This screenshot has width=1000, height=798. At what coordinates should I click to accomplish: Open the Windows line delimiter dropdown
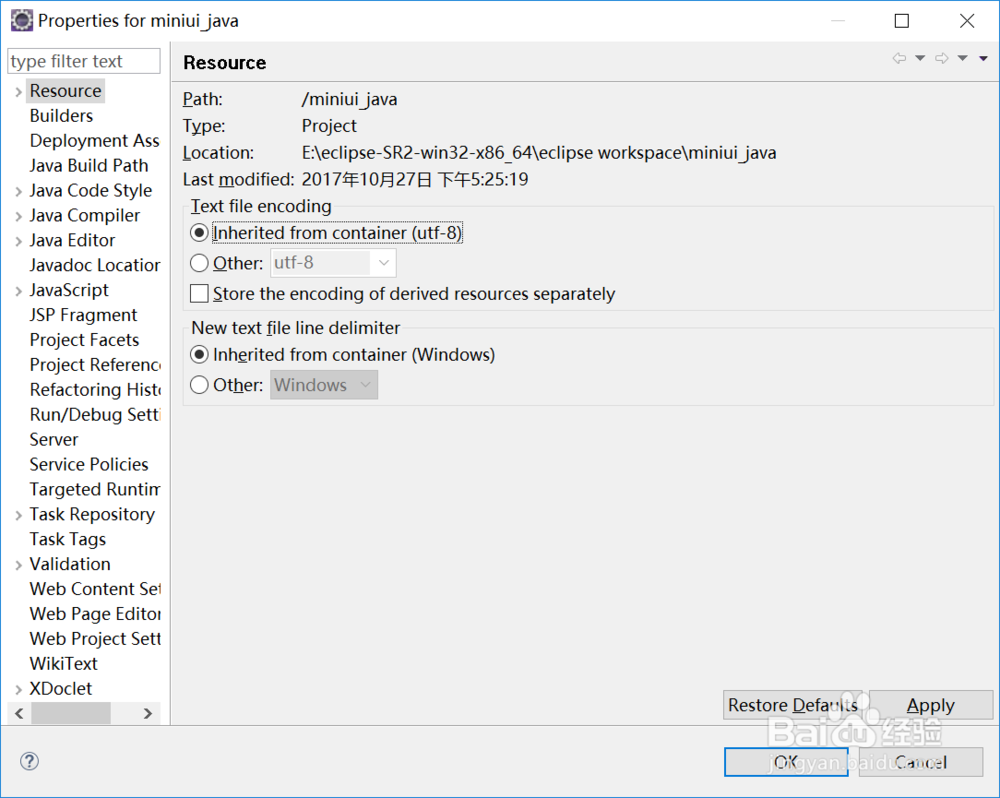click(x=324, y=385)
